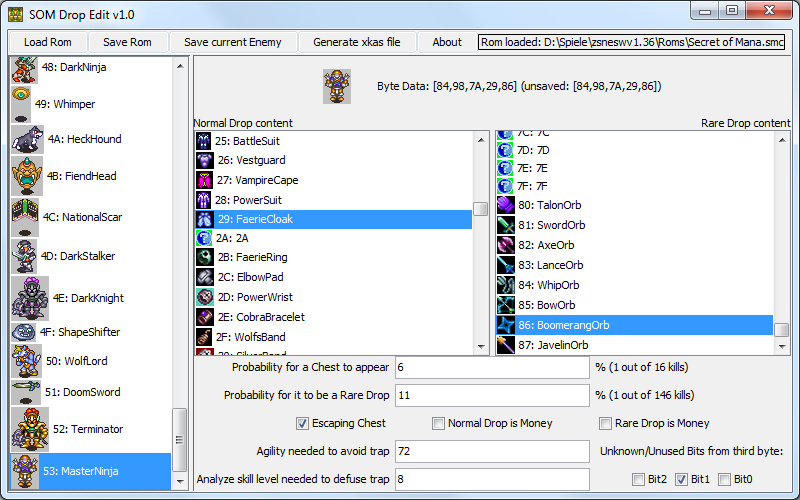Select the PowerSuit item icon
Image resolution: width=800 pixels, height=500 pixels.
pos(204,200)
